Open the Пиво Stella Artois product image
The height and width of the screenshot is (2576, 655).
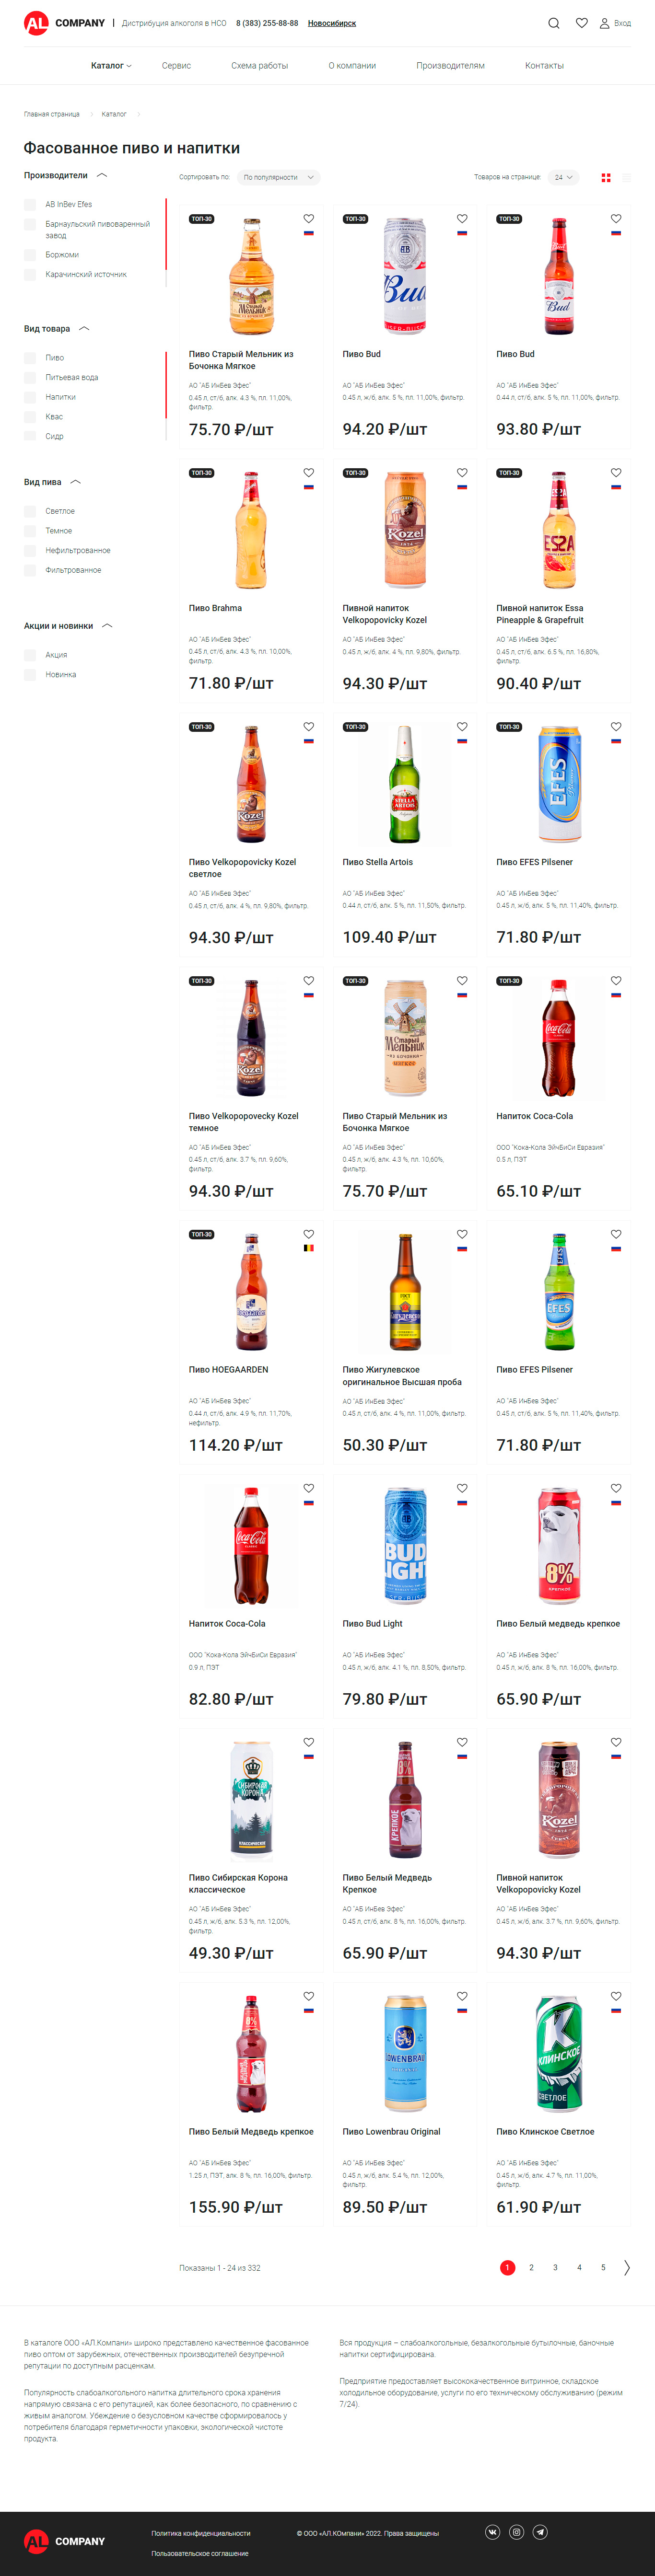coord(405,785)
